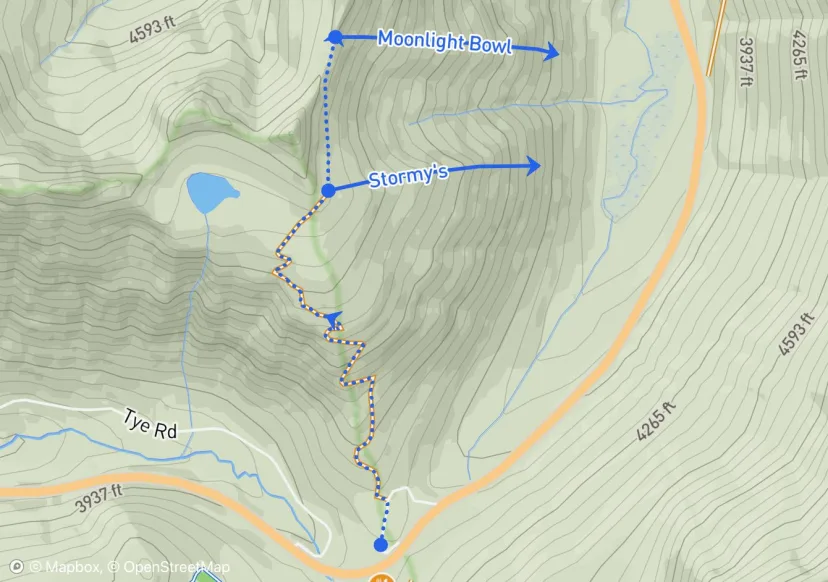Viewport: 828px width, 582px height.
Task: Click the dotted line between Stormy's and Moonlight Bowl
Action: point(327,114)
